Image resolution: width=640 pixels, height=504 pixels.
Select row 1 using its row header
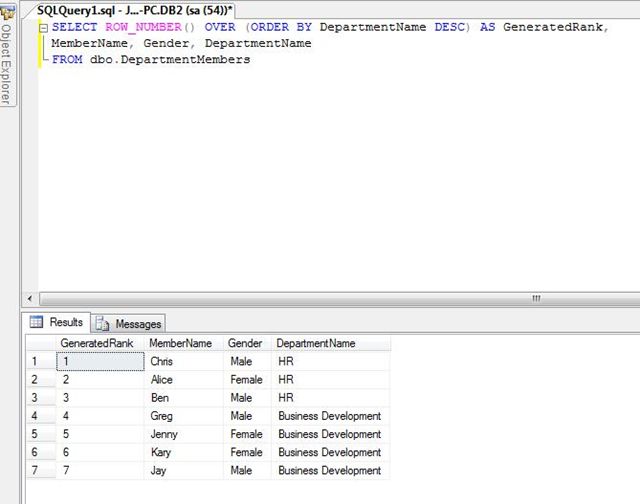tap(40, 361)
